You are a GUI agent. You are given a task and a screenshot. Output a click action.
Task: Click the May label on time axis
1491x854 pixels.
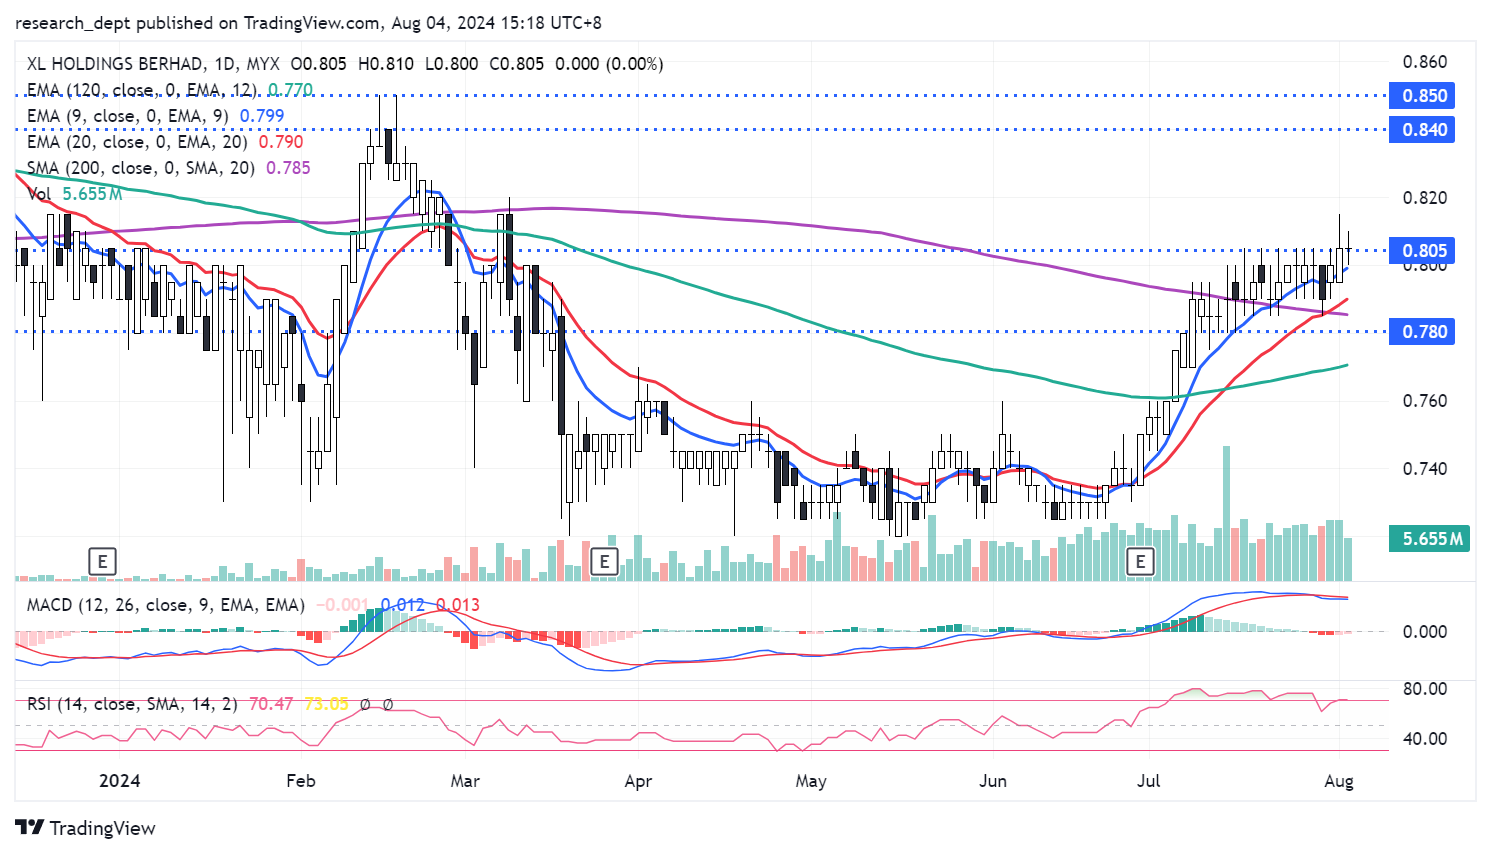pos(810,781)
